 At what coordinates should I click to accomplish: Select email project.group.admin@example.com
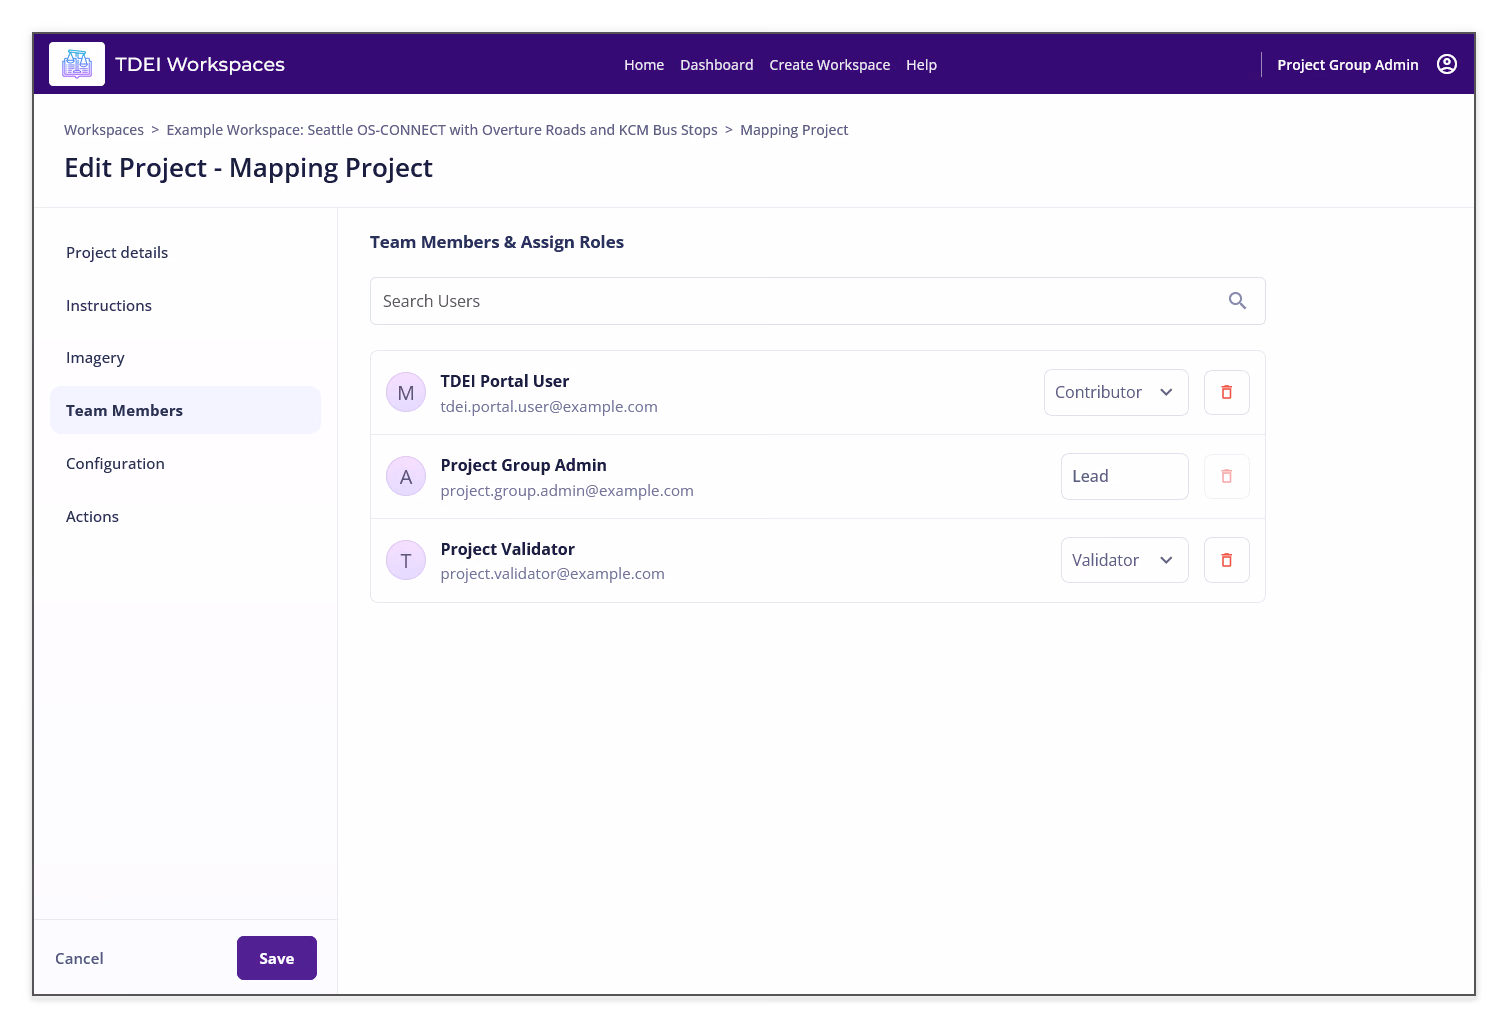[x=567, y=491]
